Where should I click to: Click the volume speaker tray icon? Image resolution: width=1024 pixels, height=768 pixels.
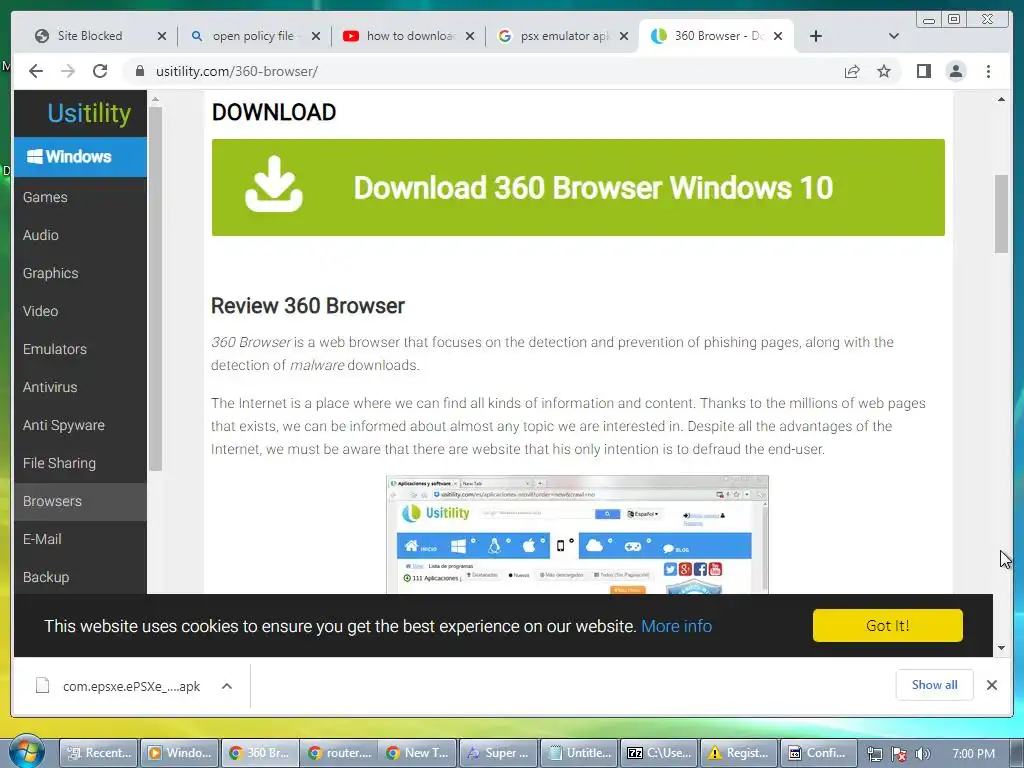[922, 754]
